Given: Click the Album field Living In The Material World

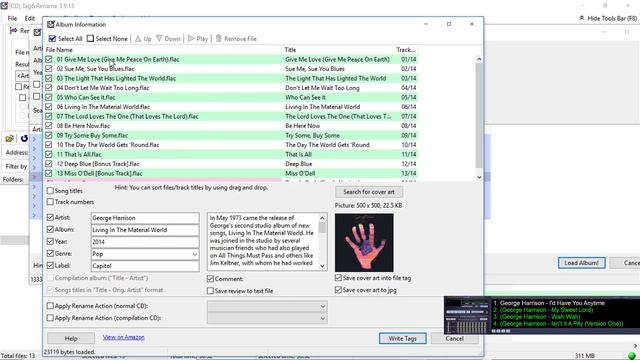Looking at the screenshot, I should pyautogui.click(x=145, y=230).
